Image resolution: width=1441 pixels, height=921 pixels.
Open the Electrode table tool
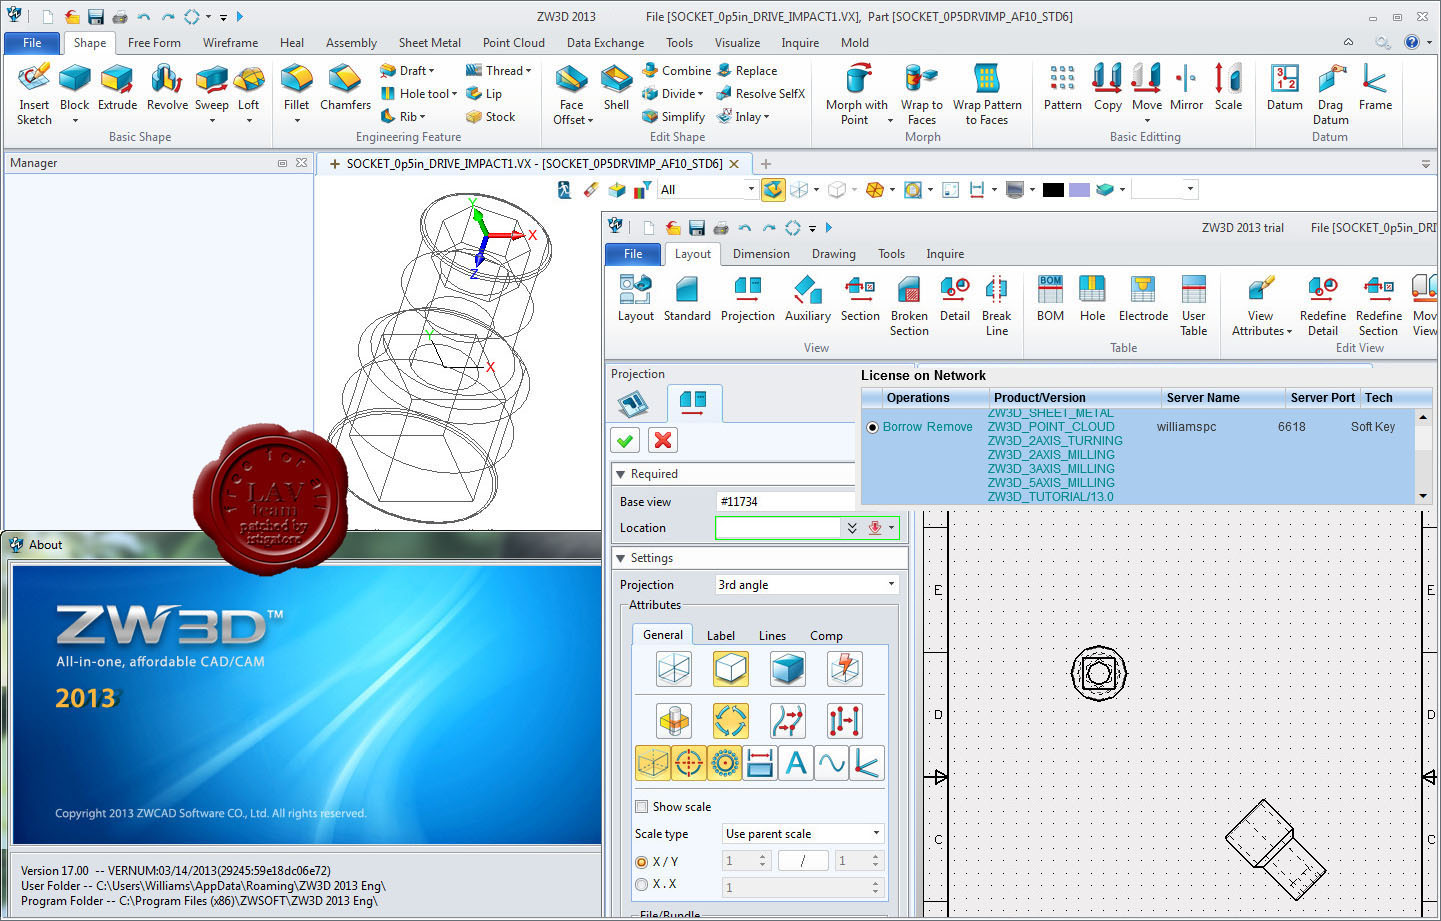(x=1143, y=298)
